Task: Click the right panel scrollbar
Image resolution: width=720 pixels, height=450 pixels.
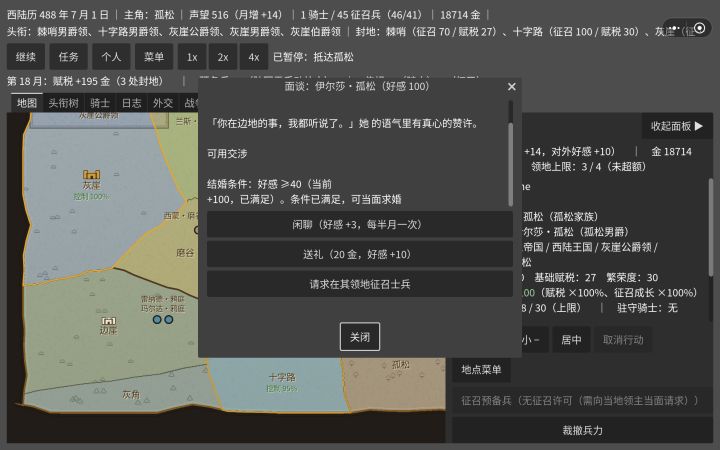Action: tap(710, 227)
